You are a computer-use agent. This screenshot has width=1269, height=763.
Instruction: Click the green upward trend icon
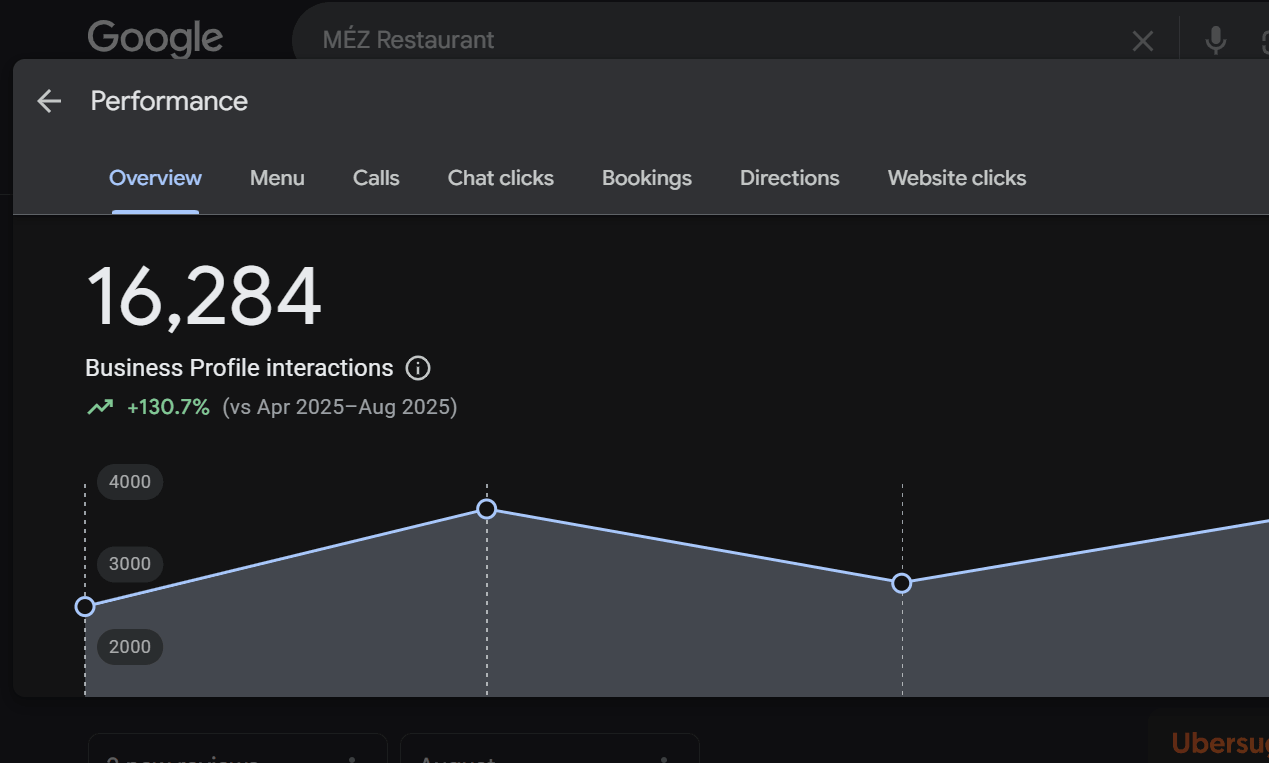(100, 407)
